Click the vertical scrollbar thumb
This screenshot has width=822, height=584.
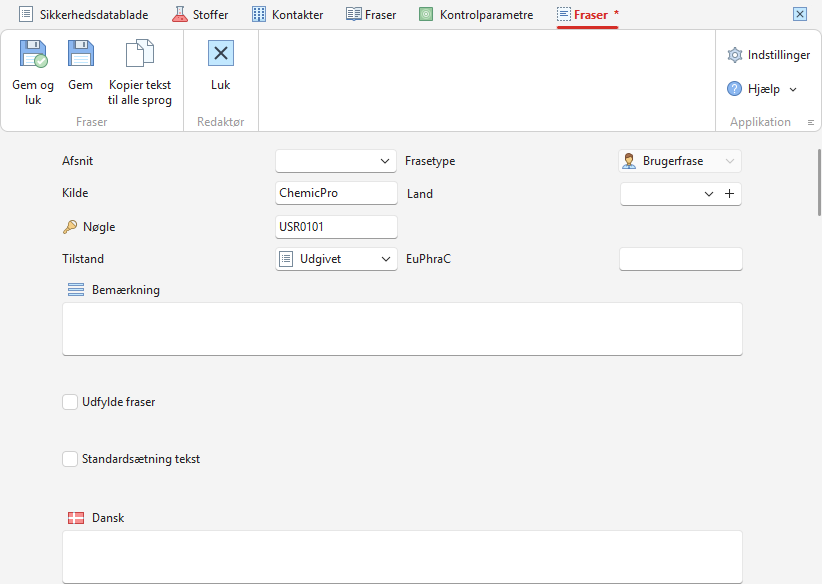(819, 182)
